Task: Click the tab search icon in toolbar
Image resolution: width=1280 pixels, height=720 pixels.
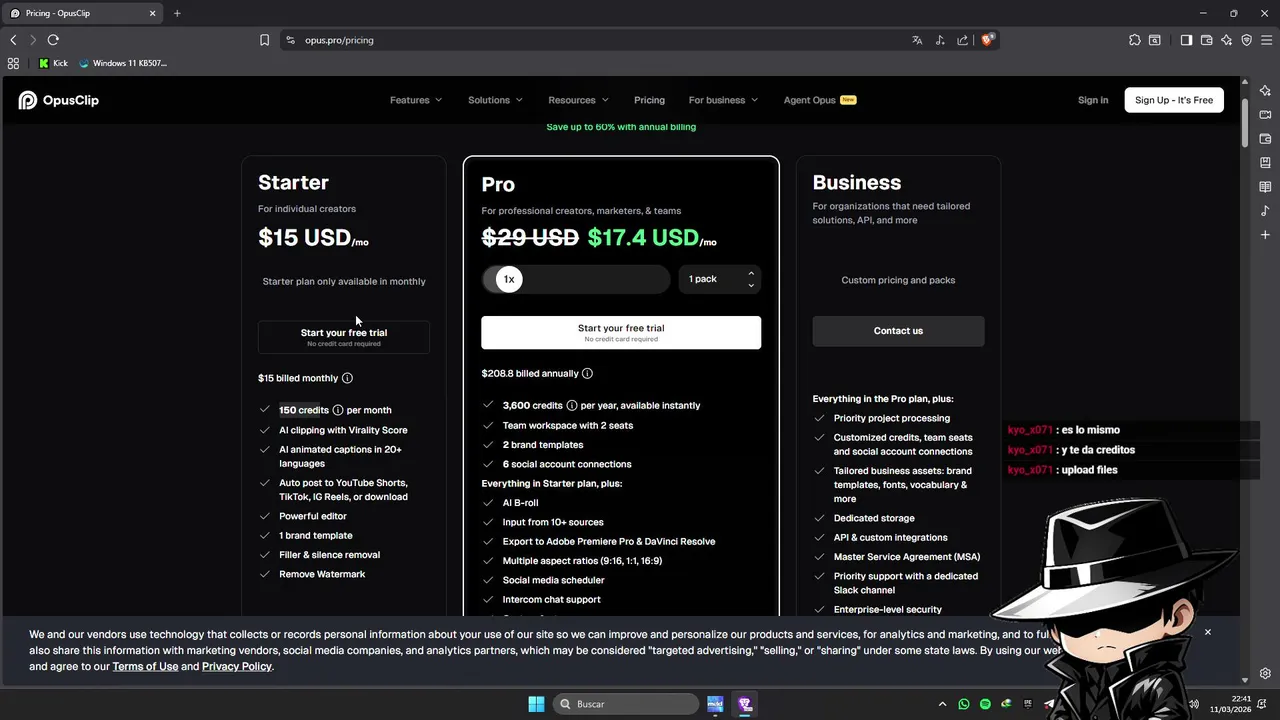Action: [x=1155, y=40]
